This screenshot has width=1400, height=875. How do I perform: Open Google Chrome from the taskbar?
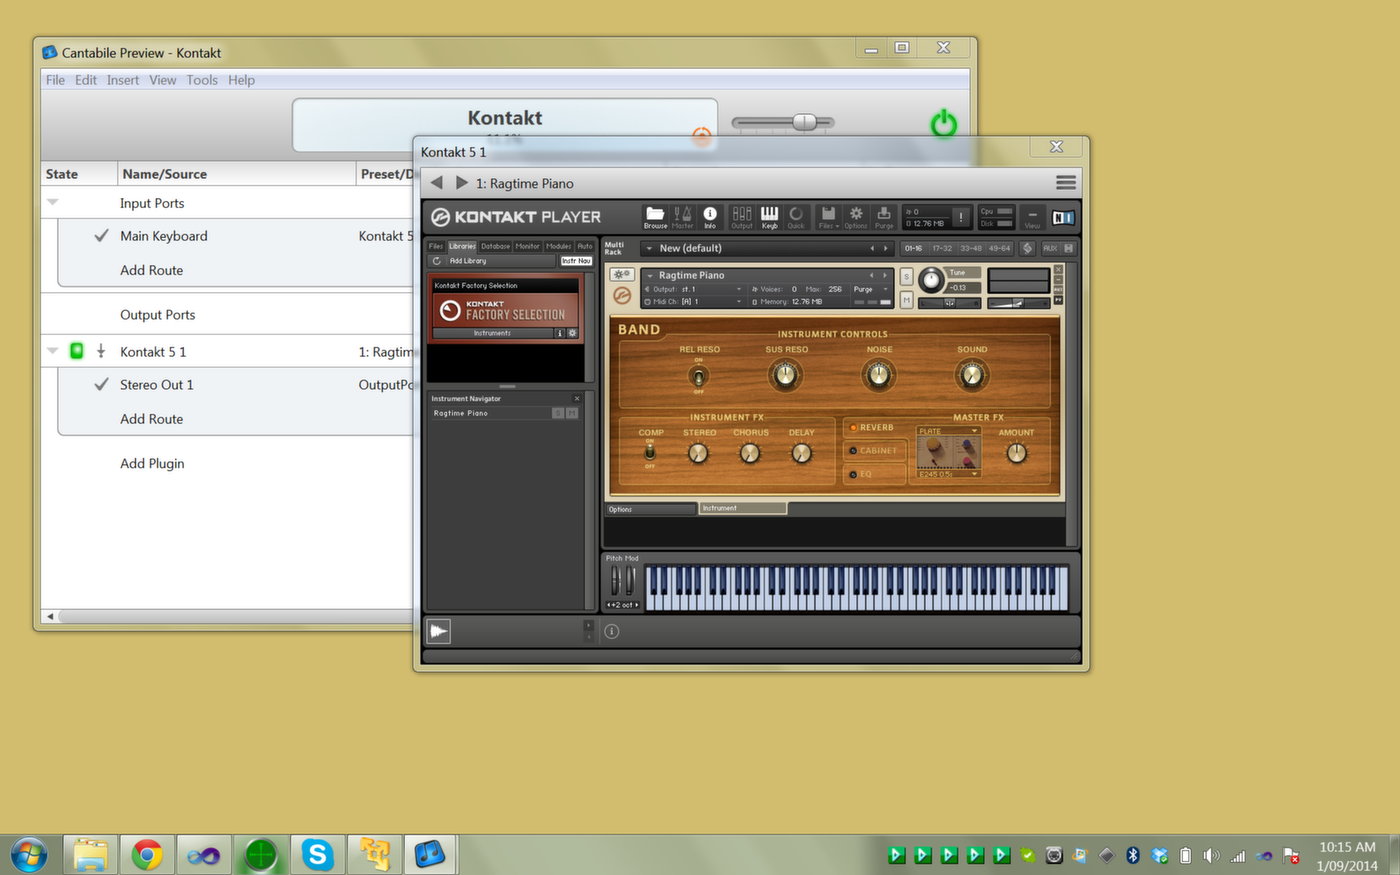tap(147, 855)
